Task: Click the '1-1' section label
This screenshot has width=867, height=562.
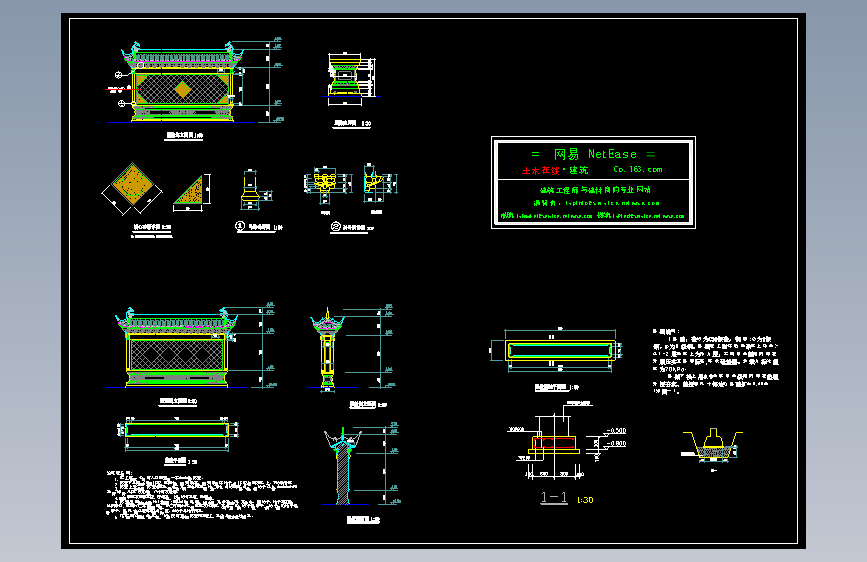Action: tap(554, 497)
